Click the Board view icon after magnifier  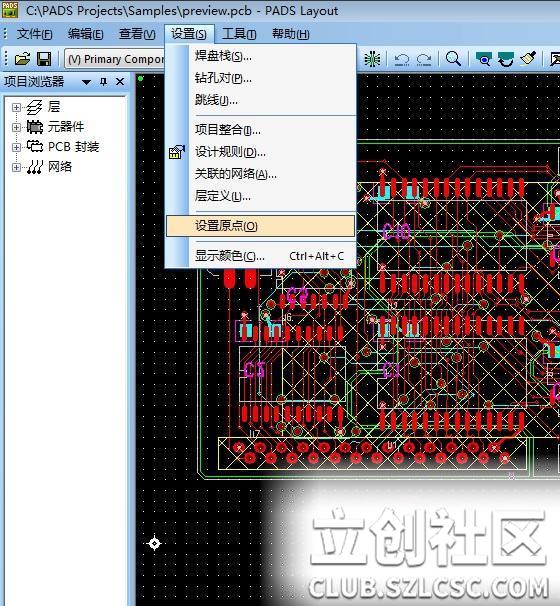coord(483,59)
